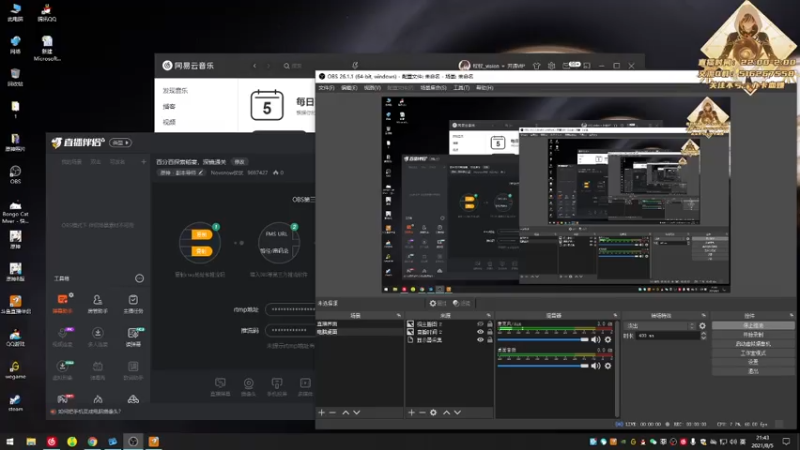Click 退出 in OBS Controls
Screen dimensions: 800x450
[x=753, y=371]
